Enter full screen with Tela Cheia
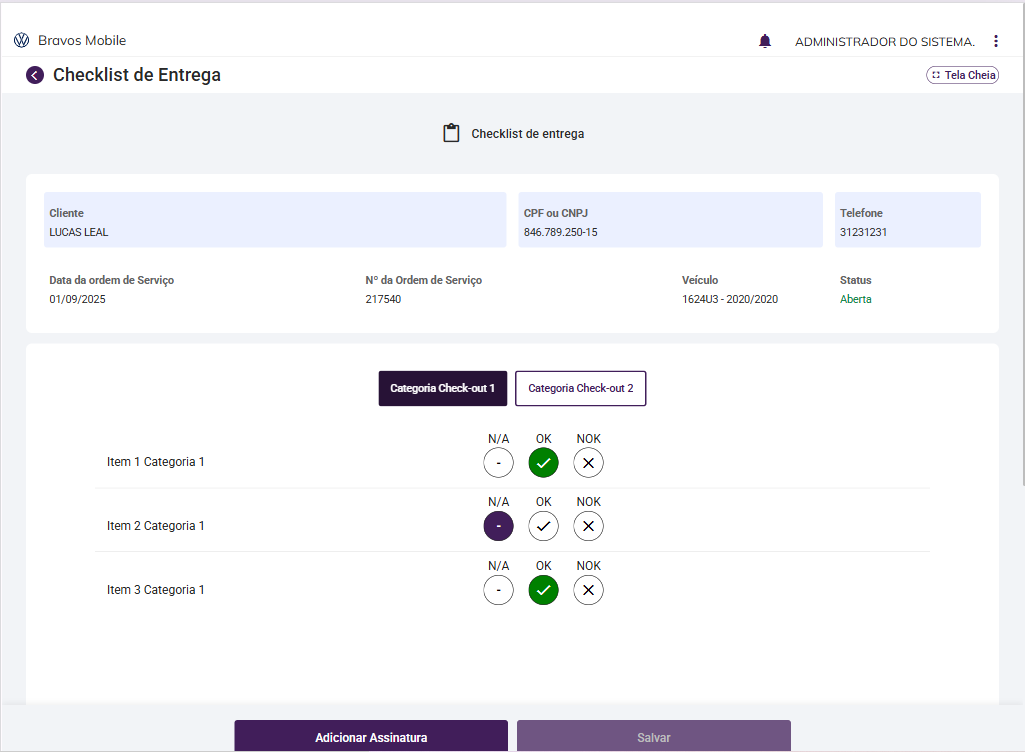This screenshot has height=752, width=1025. (x=963, y=75)
